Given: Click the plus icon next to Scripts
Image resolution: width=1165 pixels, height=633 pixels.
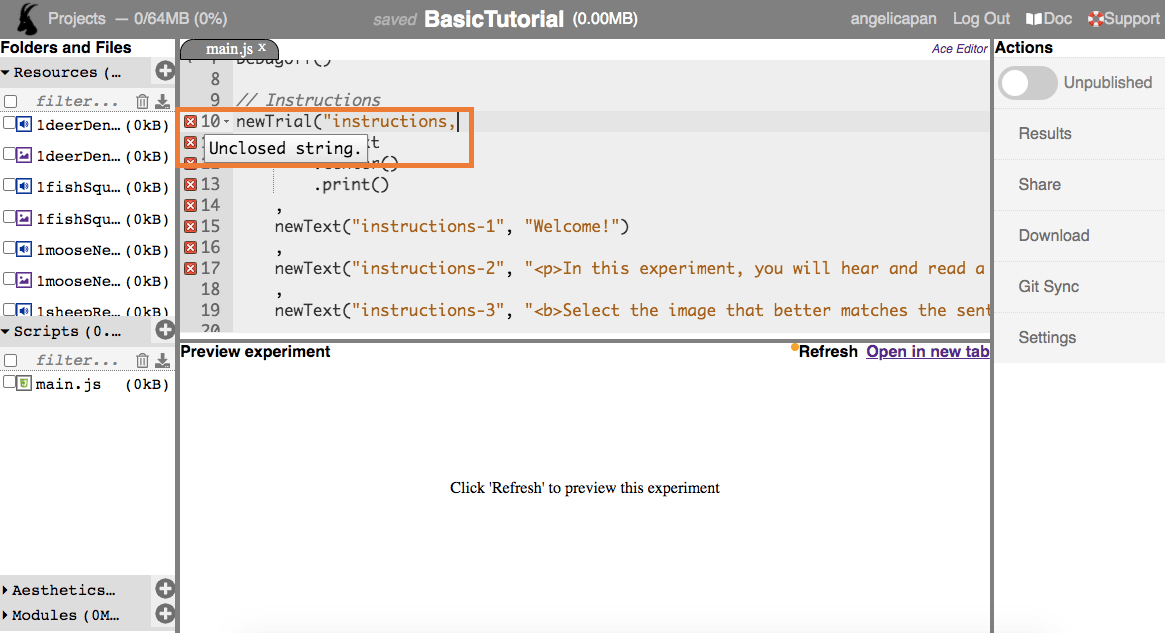Looking at the screenshot, I should (164, 329).
